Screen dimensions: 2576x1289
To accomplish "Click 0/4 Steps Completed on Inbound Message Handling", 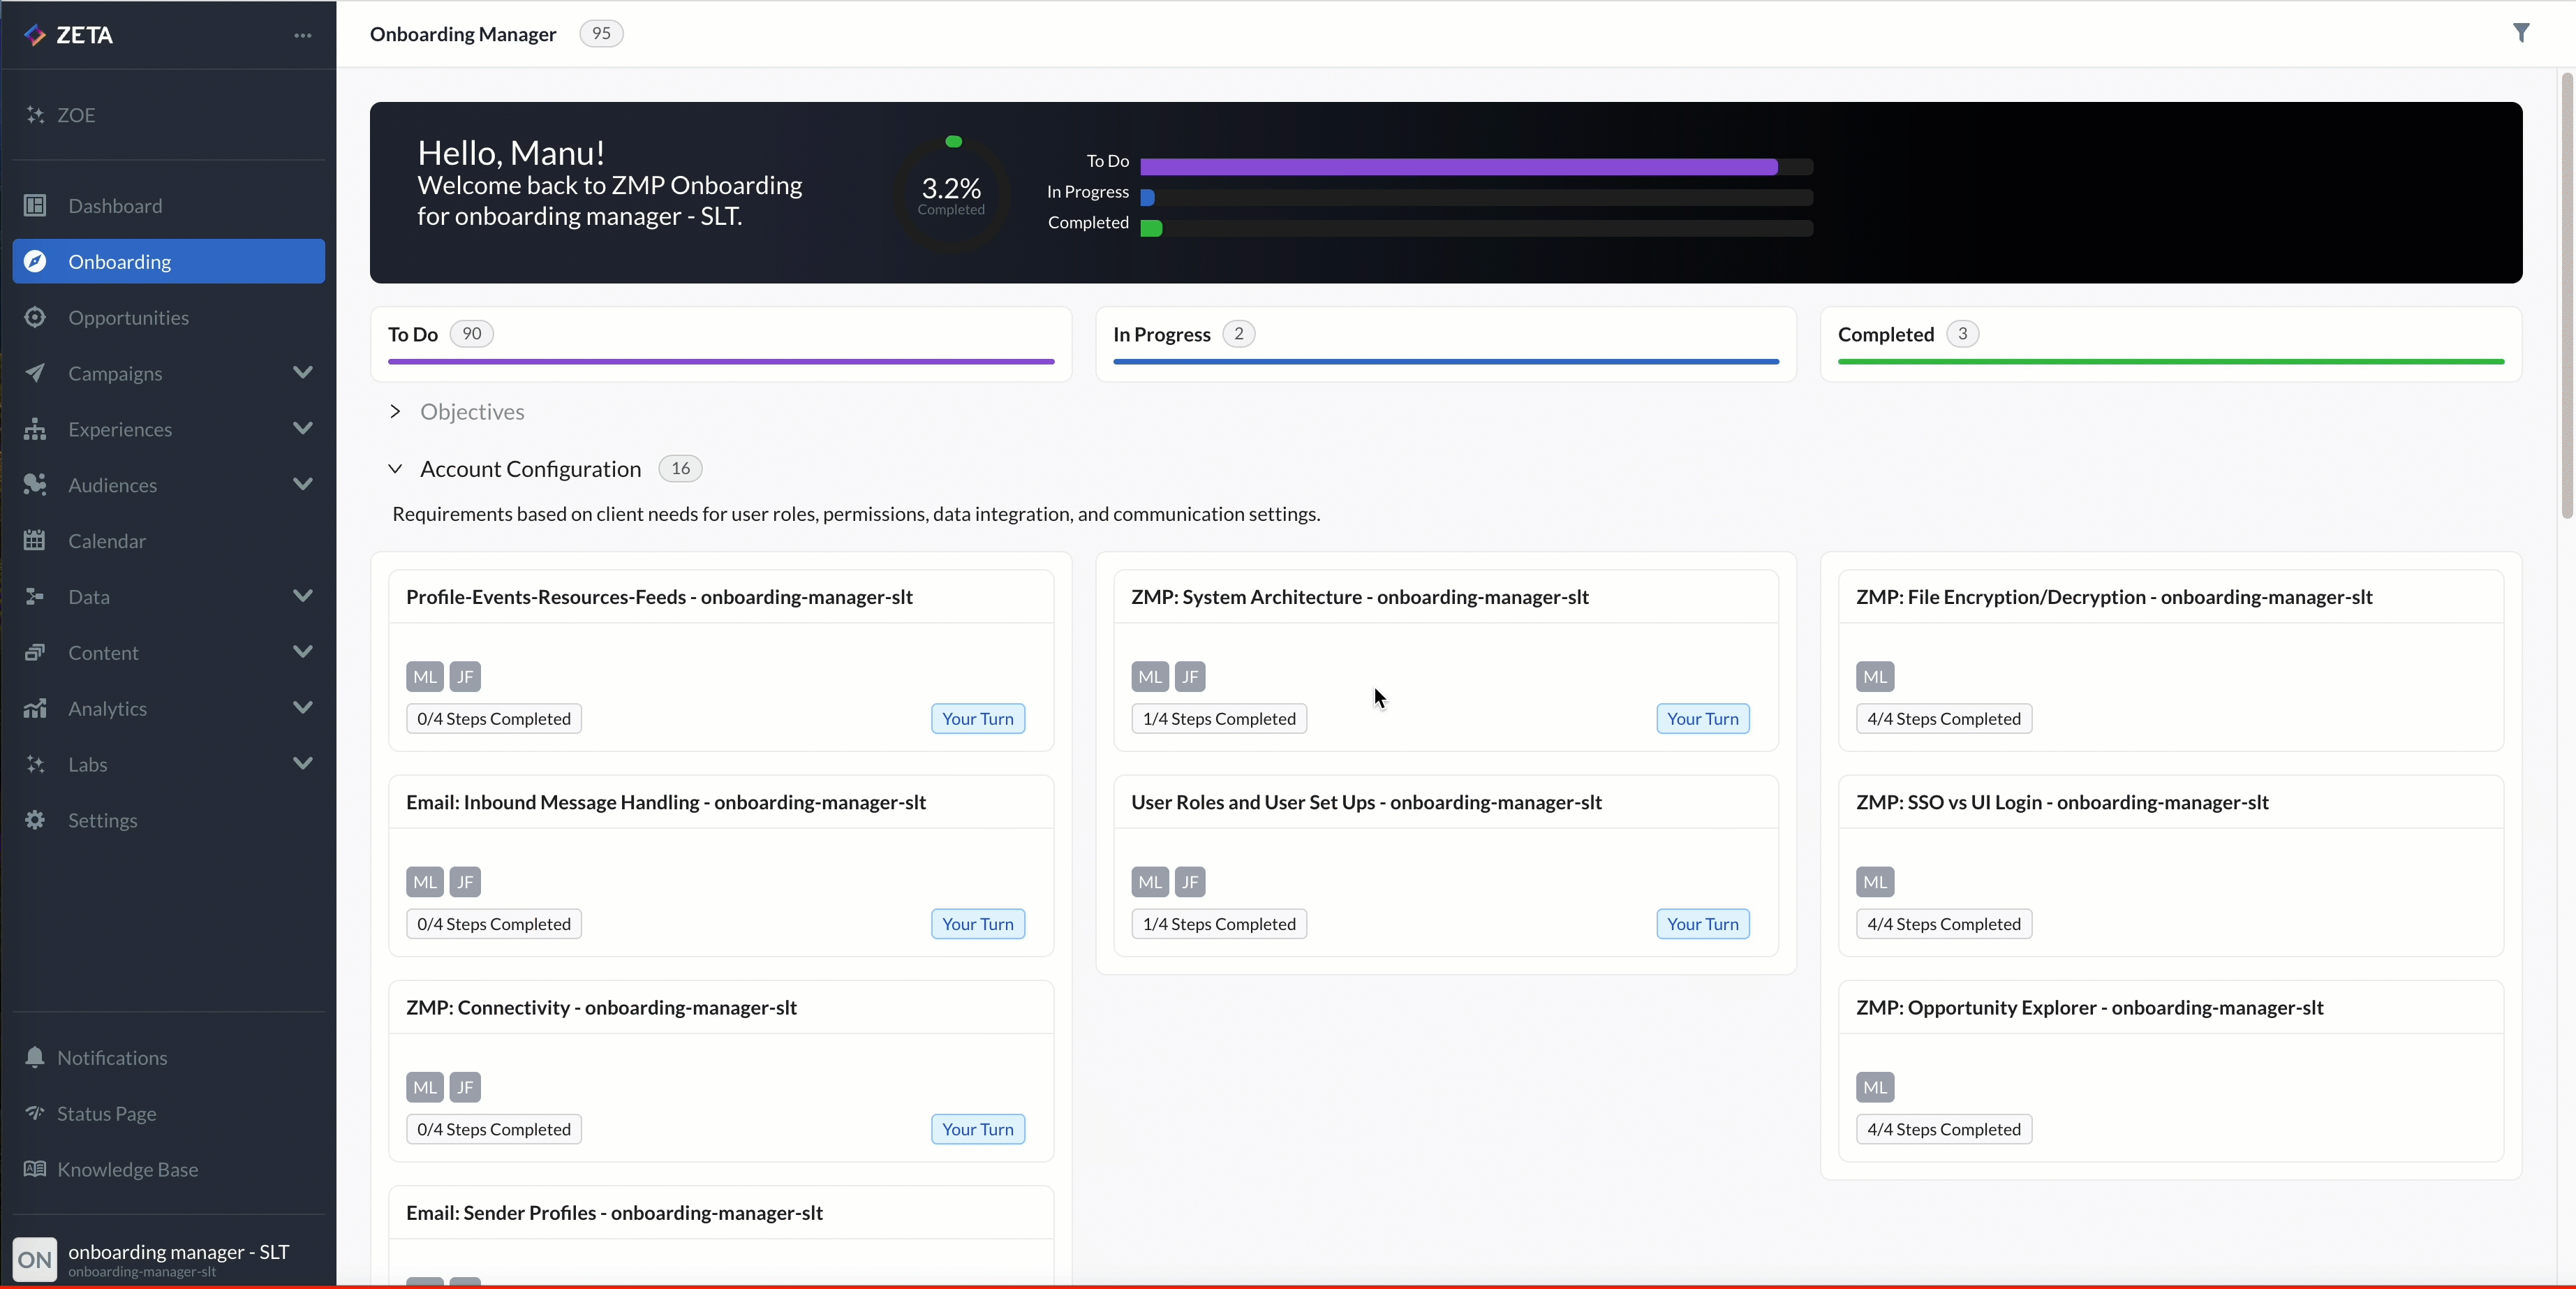I will (x=494, y=924).
